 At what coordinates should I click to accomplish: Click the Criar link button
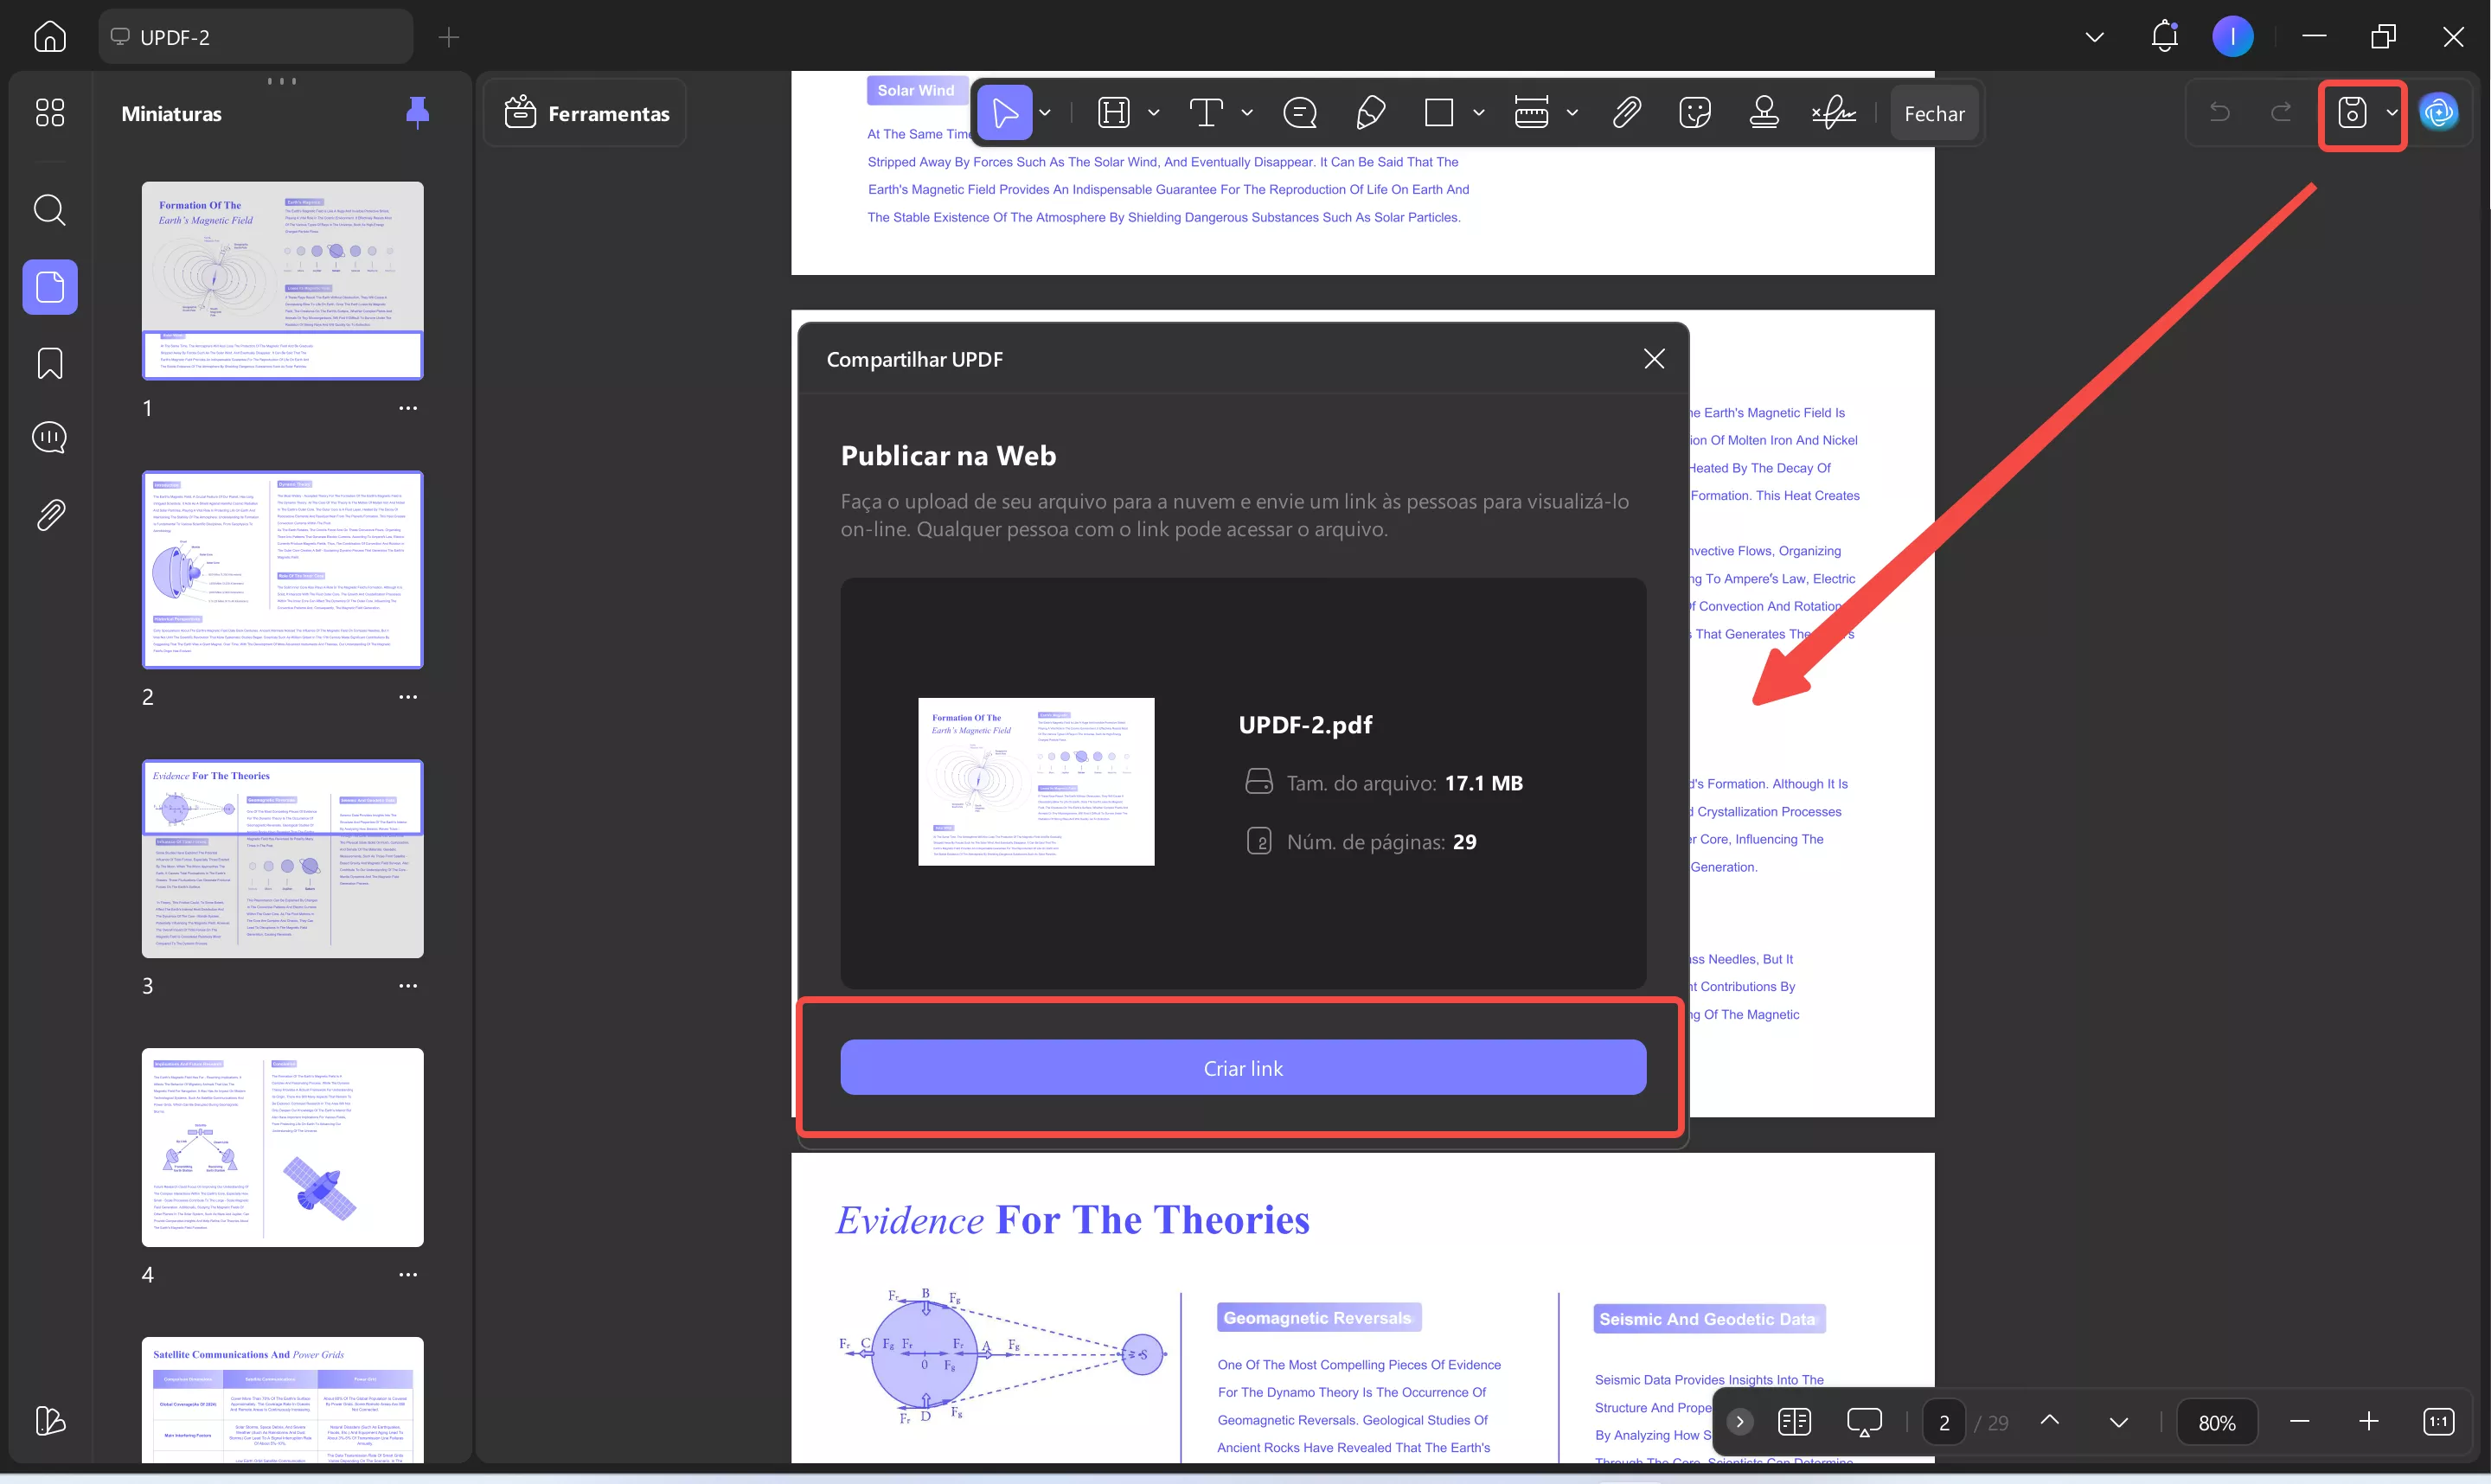coord(1242,1068)
